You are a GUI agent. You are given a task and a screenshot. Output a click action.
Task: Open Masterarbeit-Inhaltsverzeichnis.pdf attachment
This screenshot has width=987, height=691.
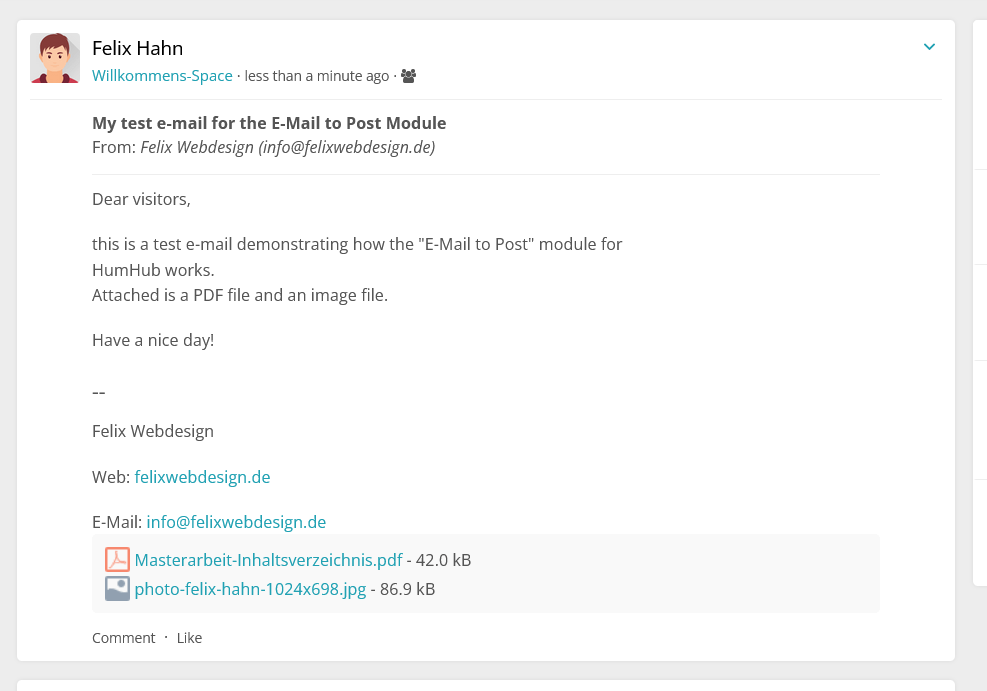tap(268, 560)
